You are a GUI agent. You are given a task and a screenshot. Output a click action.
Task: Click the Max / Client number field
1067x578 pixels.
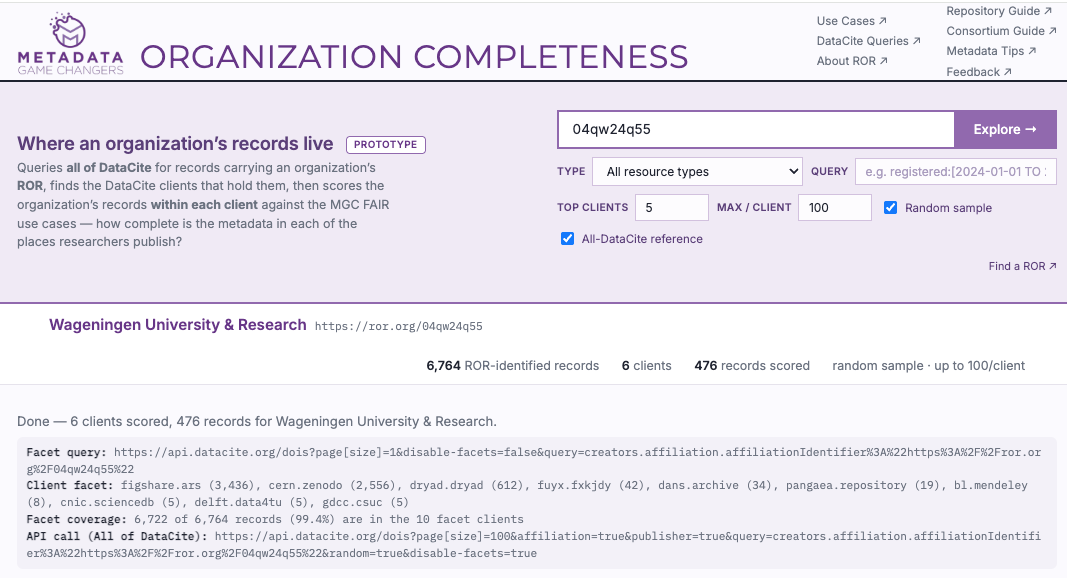pyautogui.click(x=834, y=208)
